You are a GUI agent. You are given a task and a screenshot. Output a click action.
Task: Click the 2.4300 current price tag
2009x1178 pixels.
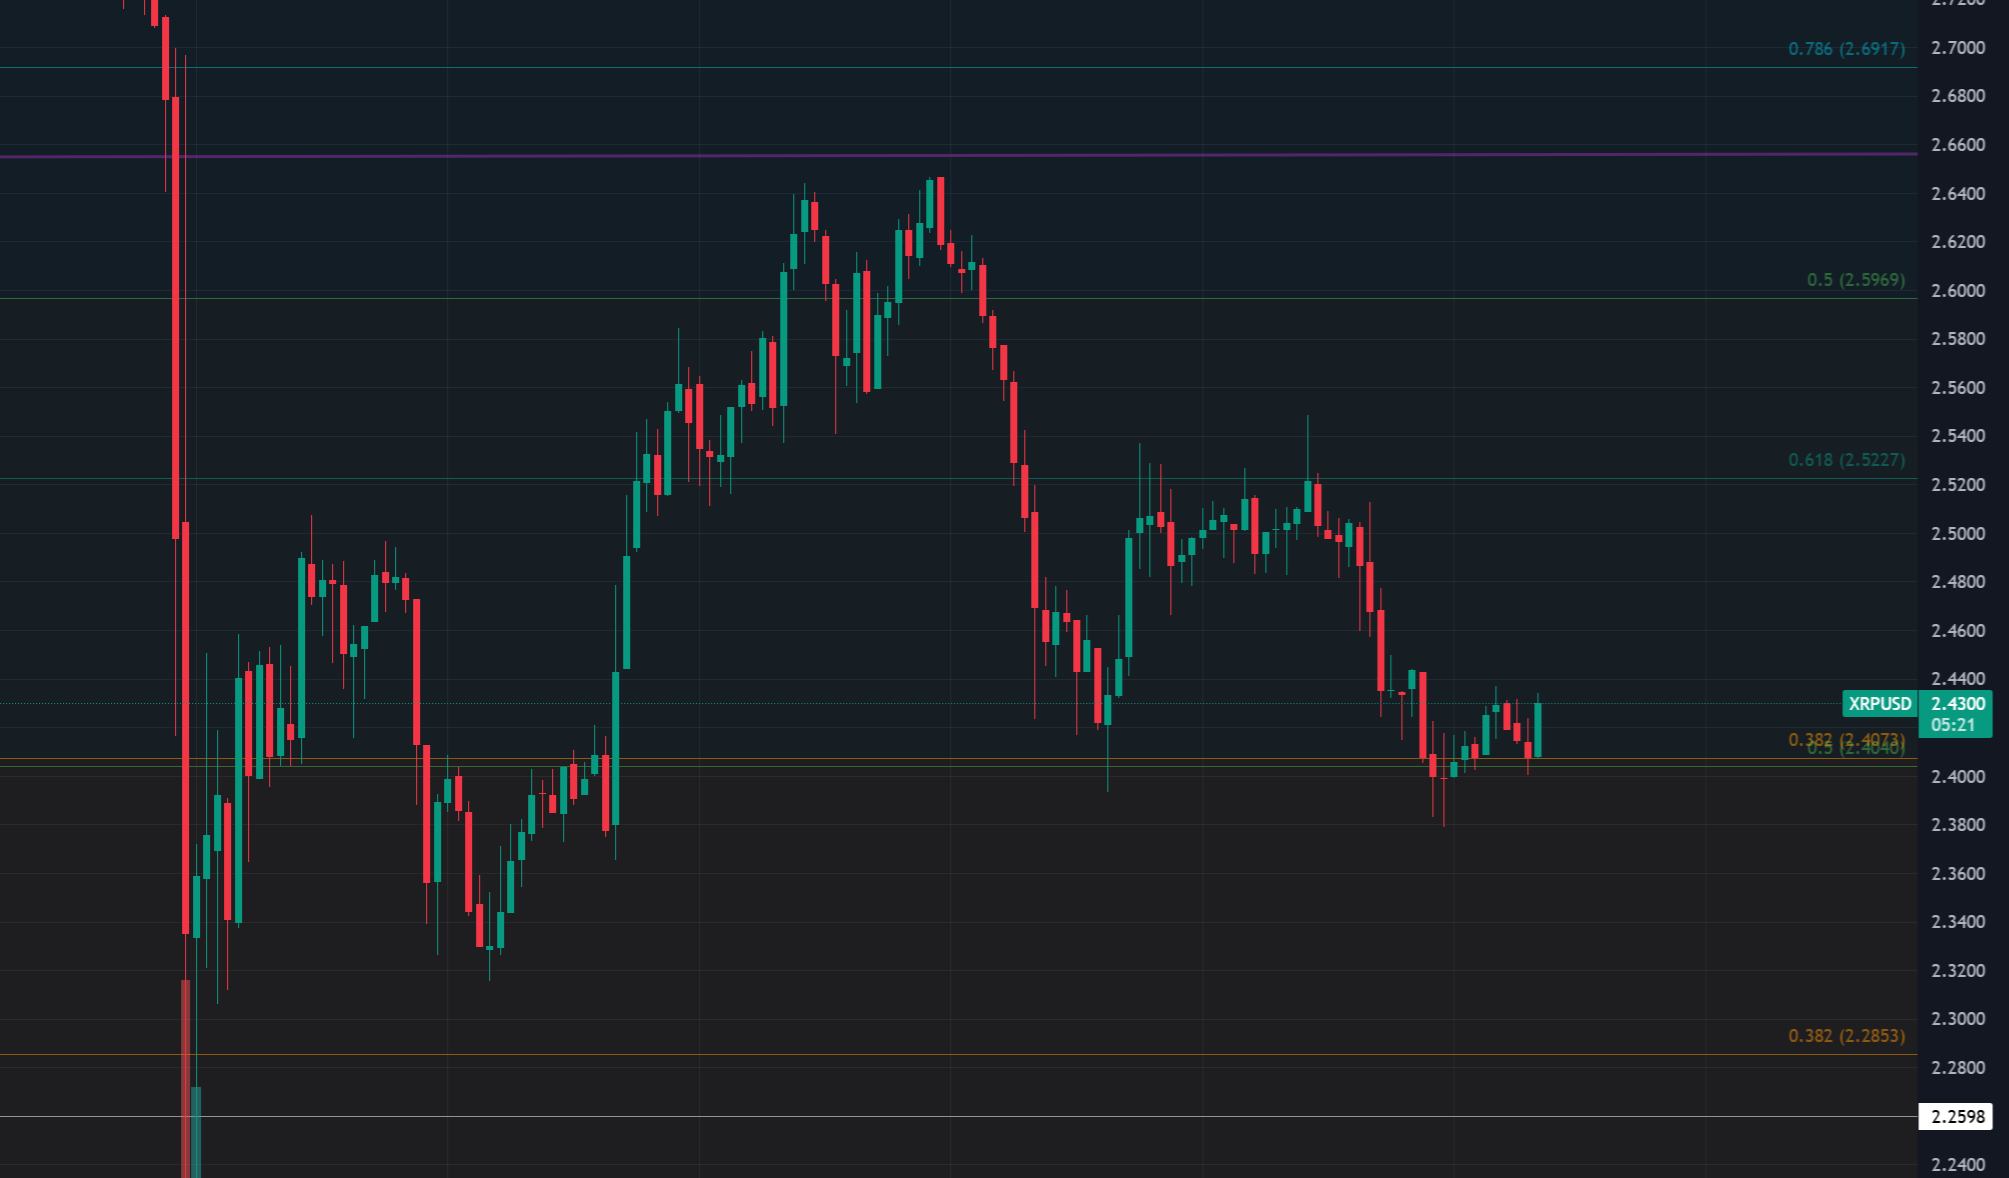(x=1957, y=704)
